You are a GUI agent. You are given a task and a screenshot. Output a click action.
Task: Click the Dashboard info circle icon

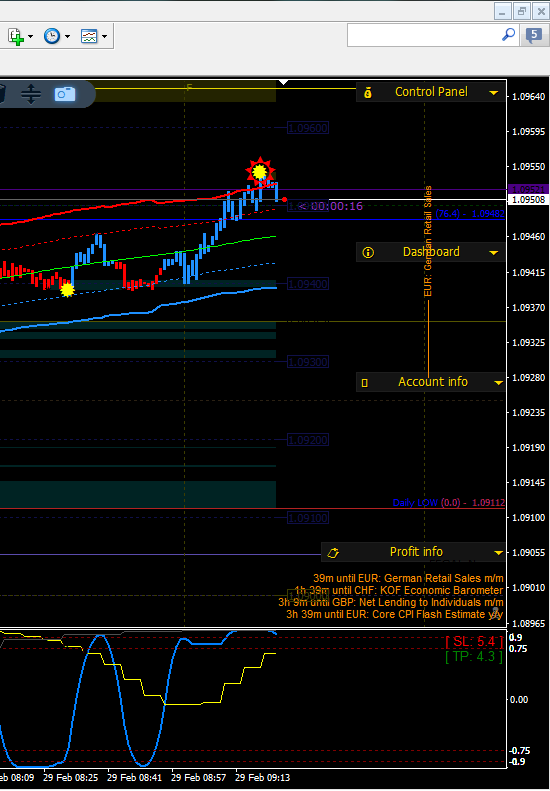coord(368,252)
